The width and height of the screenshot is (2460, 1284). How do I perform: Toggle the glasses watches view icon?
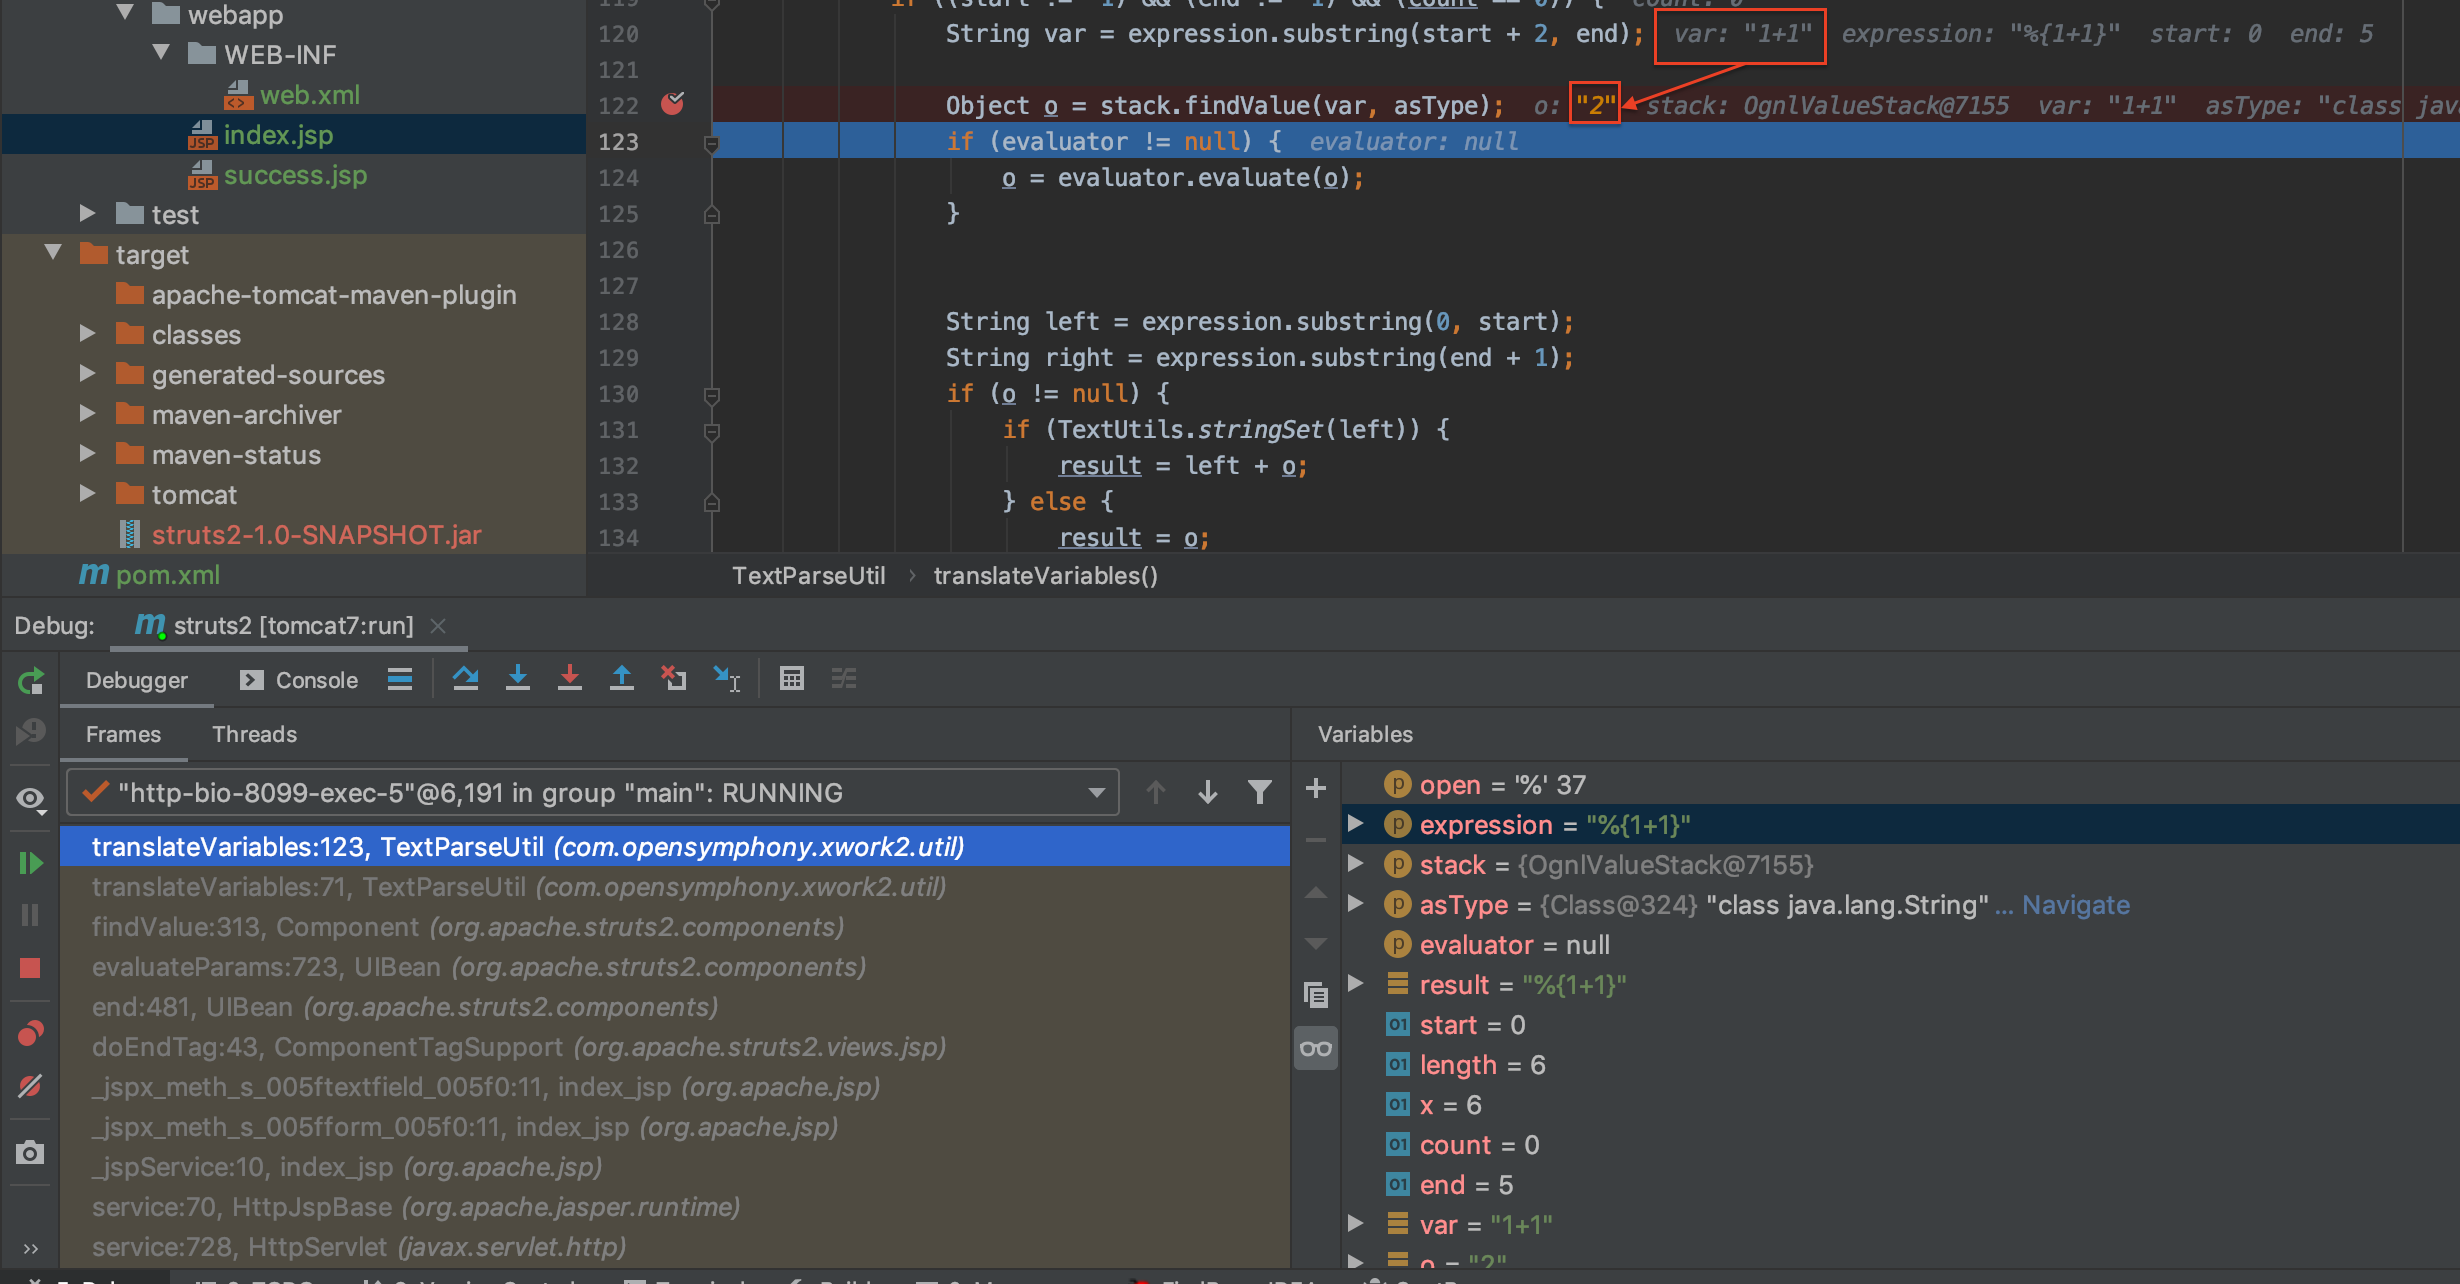tap(1316, 1048)
